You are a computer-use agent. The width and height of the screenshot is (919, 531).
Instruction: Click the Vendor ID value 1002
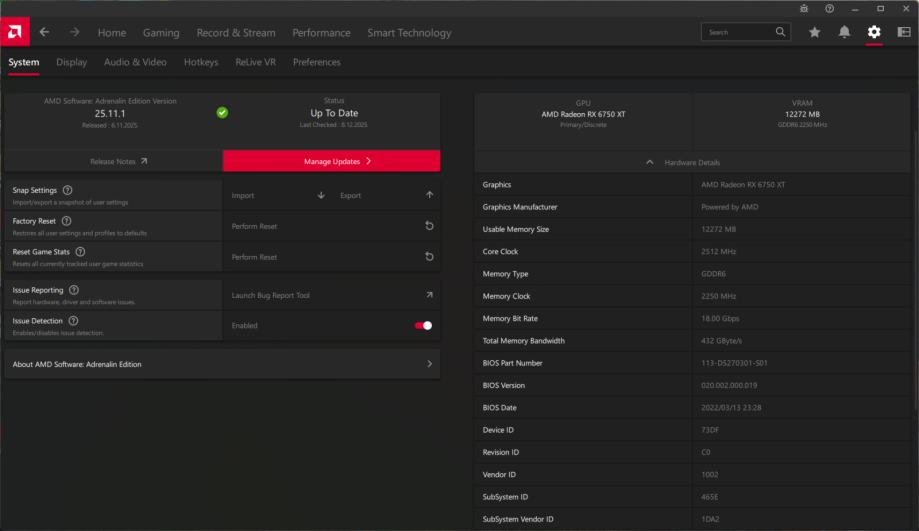point(709,474)
